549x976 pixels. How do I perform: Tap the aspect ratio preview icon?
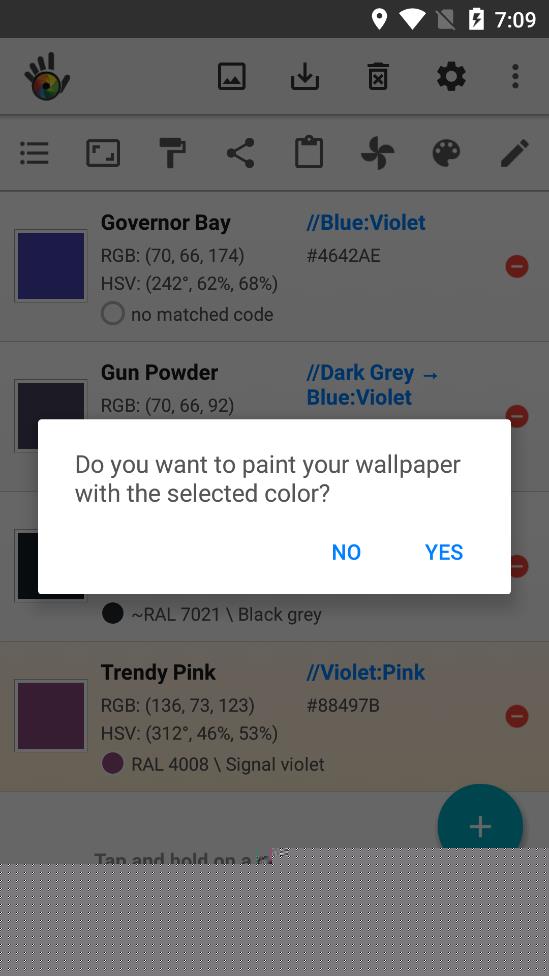click(x=103, y=153)
